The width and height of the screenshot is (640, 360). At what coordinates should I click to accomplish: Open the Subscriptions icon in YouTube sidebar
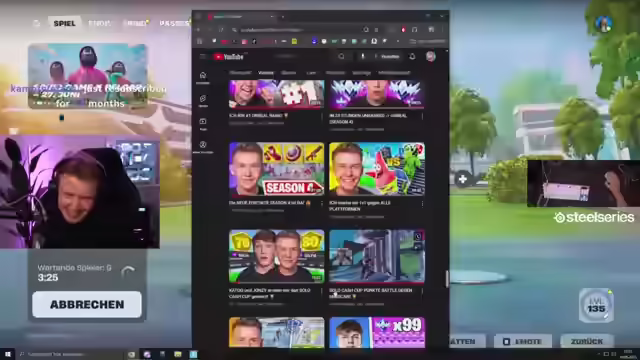[x=202, y=123]
